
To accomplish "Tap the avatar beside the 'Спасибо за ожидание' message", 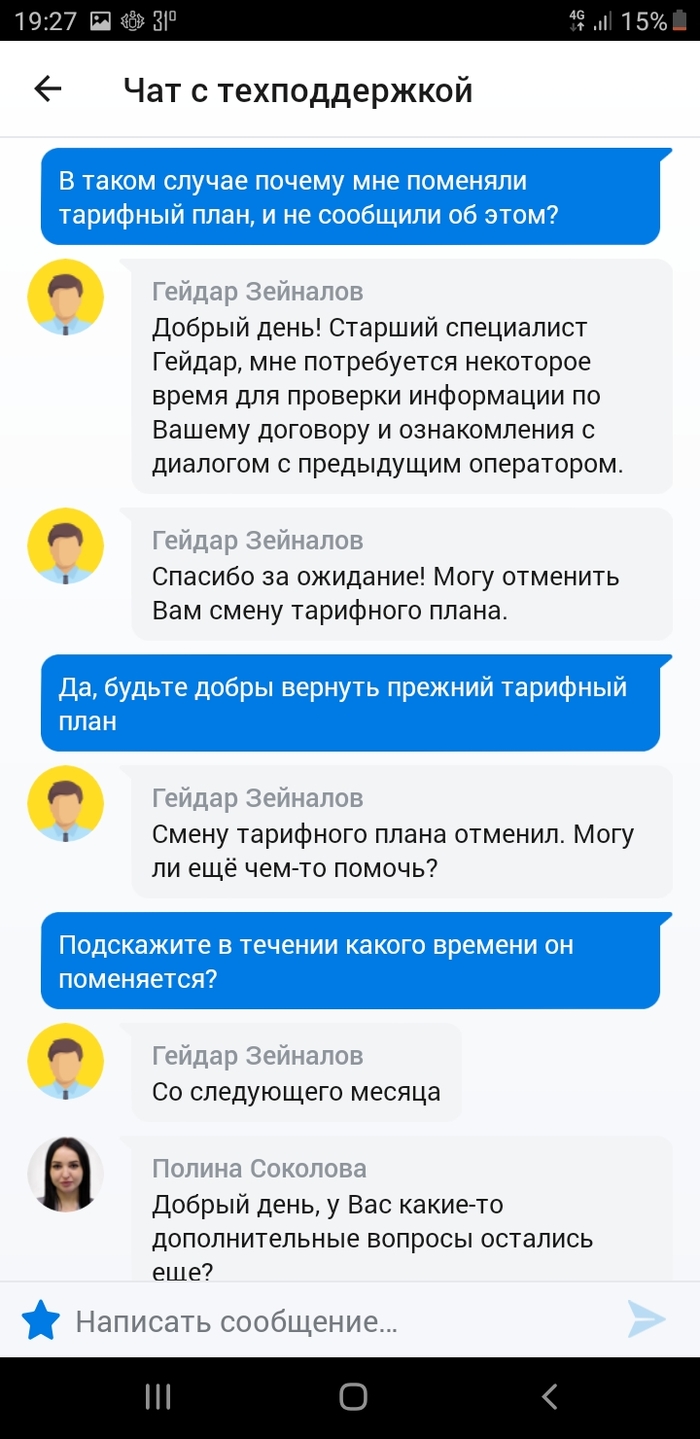I will (x=65, y=545).
